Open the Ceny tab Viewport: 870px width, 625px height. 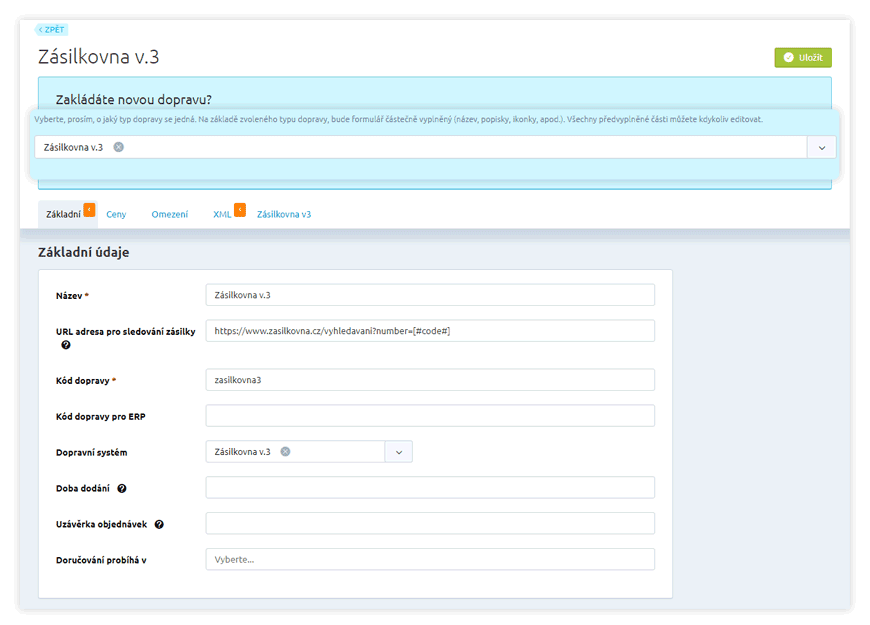click(116, 214)
